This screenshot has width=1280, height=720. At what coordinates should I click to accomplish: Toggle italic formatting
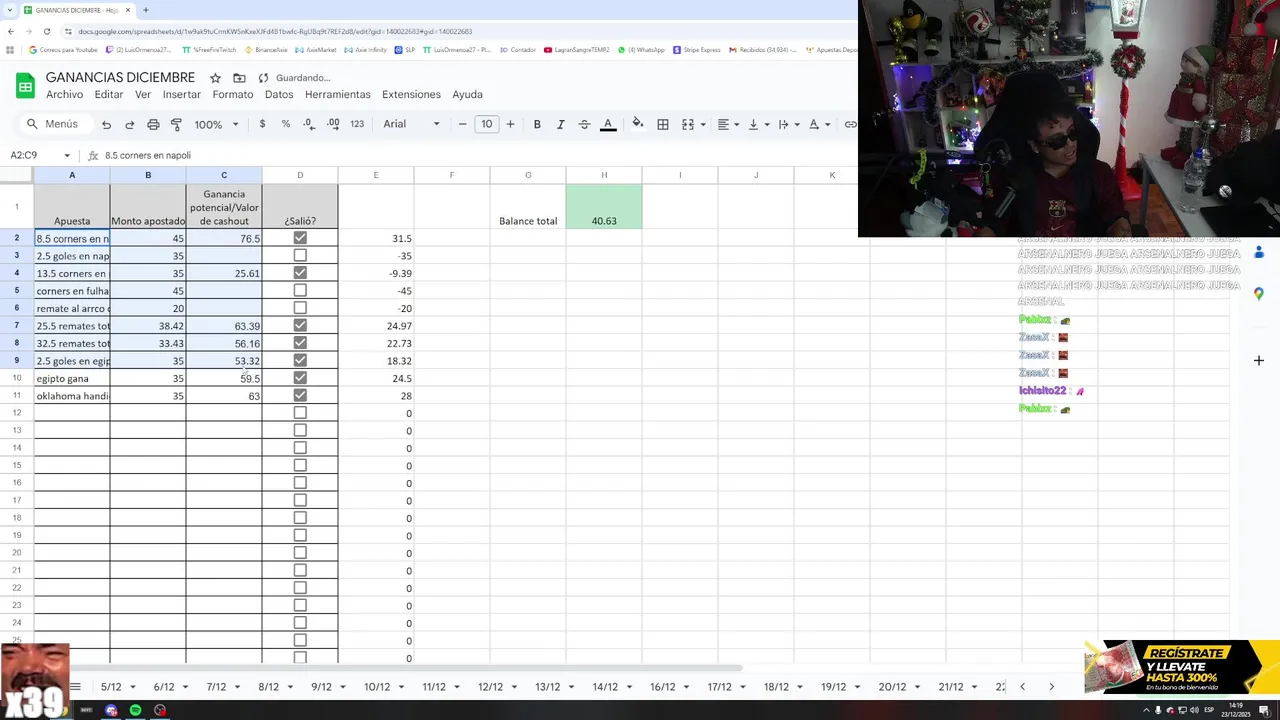(560, 124)
